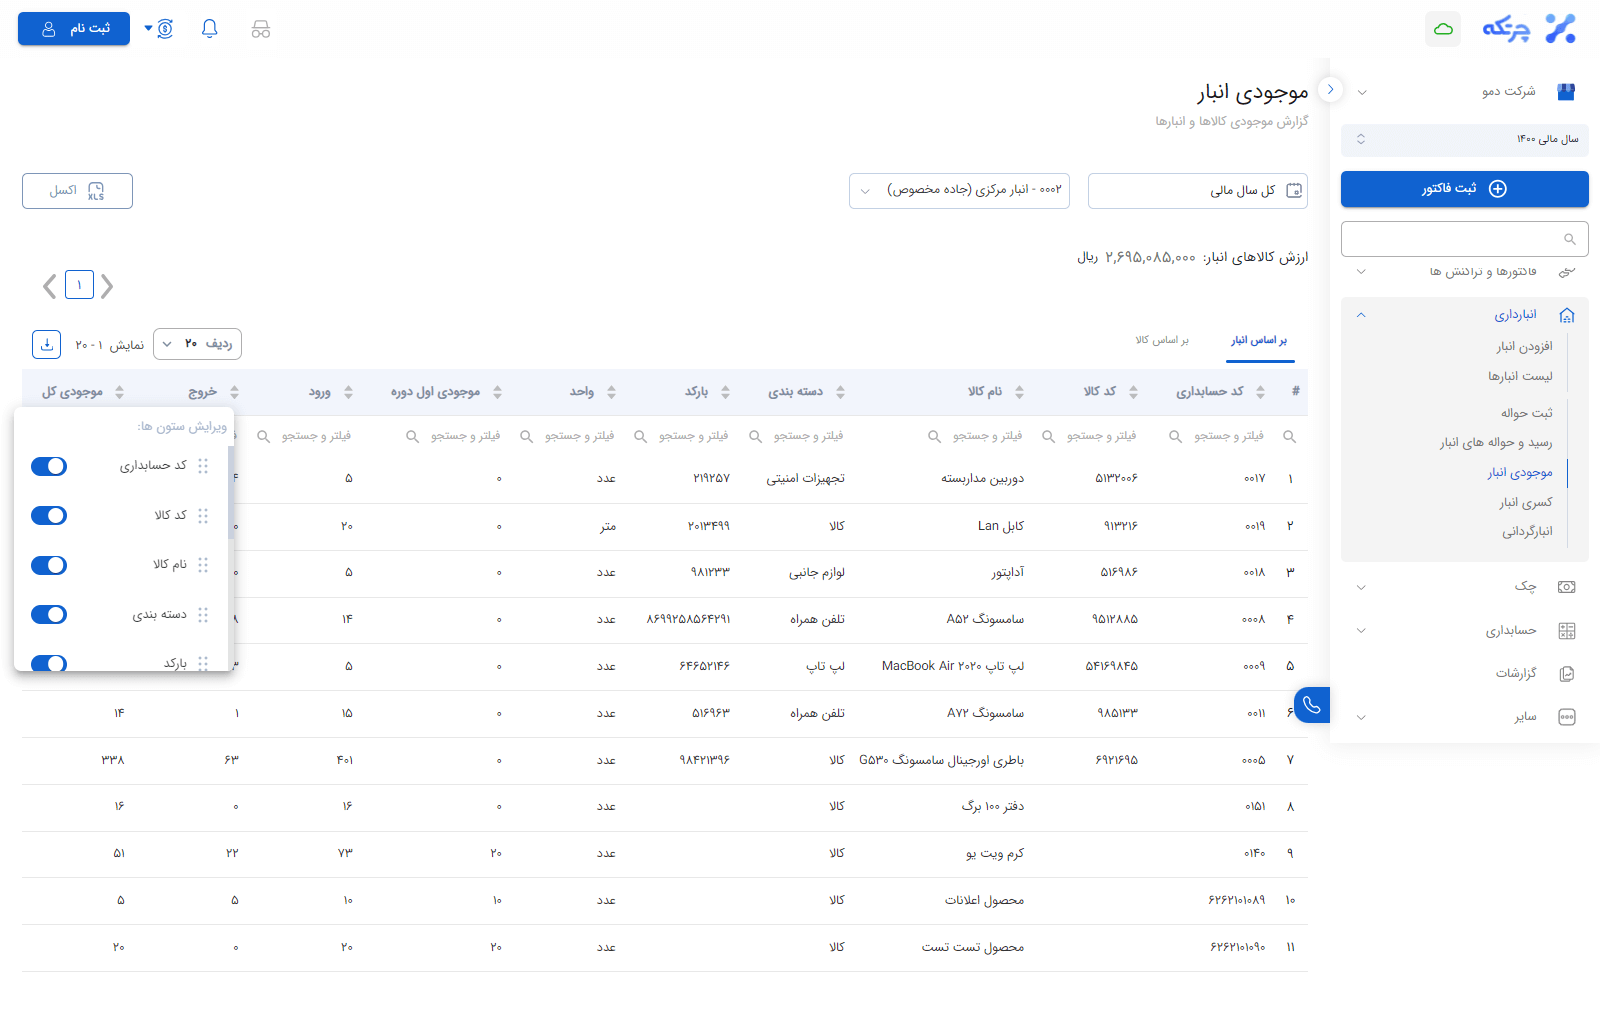Activate the incognito mode icon
The image size is (1600, 1017).
coord(260,29)
